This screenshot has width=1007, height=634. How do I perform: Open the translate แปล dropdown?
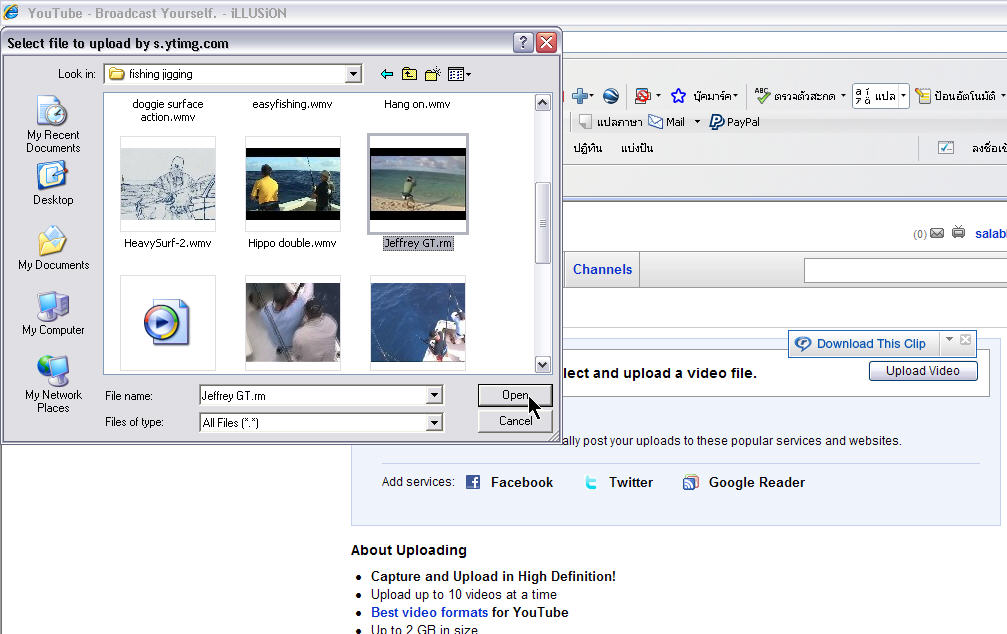click(x=903, y=96)
